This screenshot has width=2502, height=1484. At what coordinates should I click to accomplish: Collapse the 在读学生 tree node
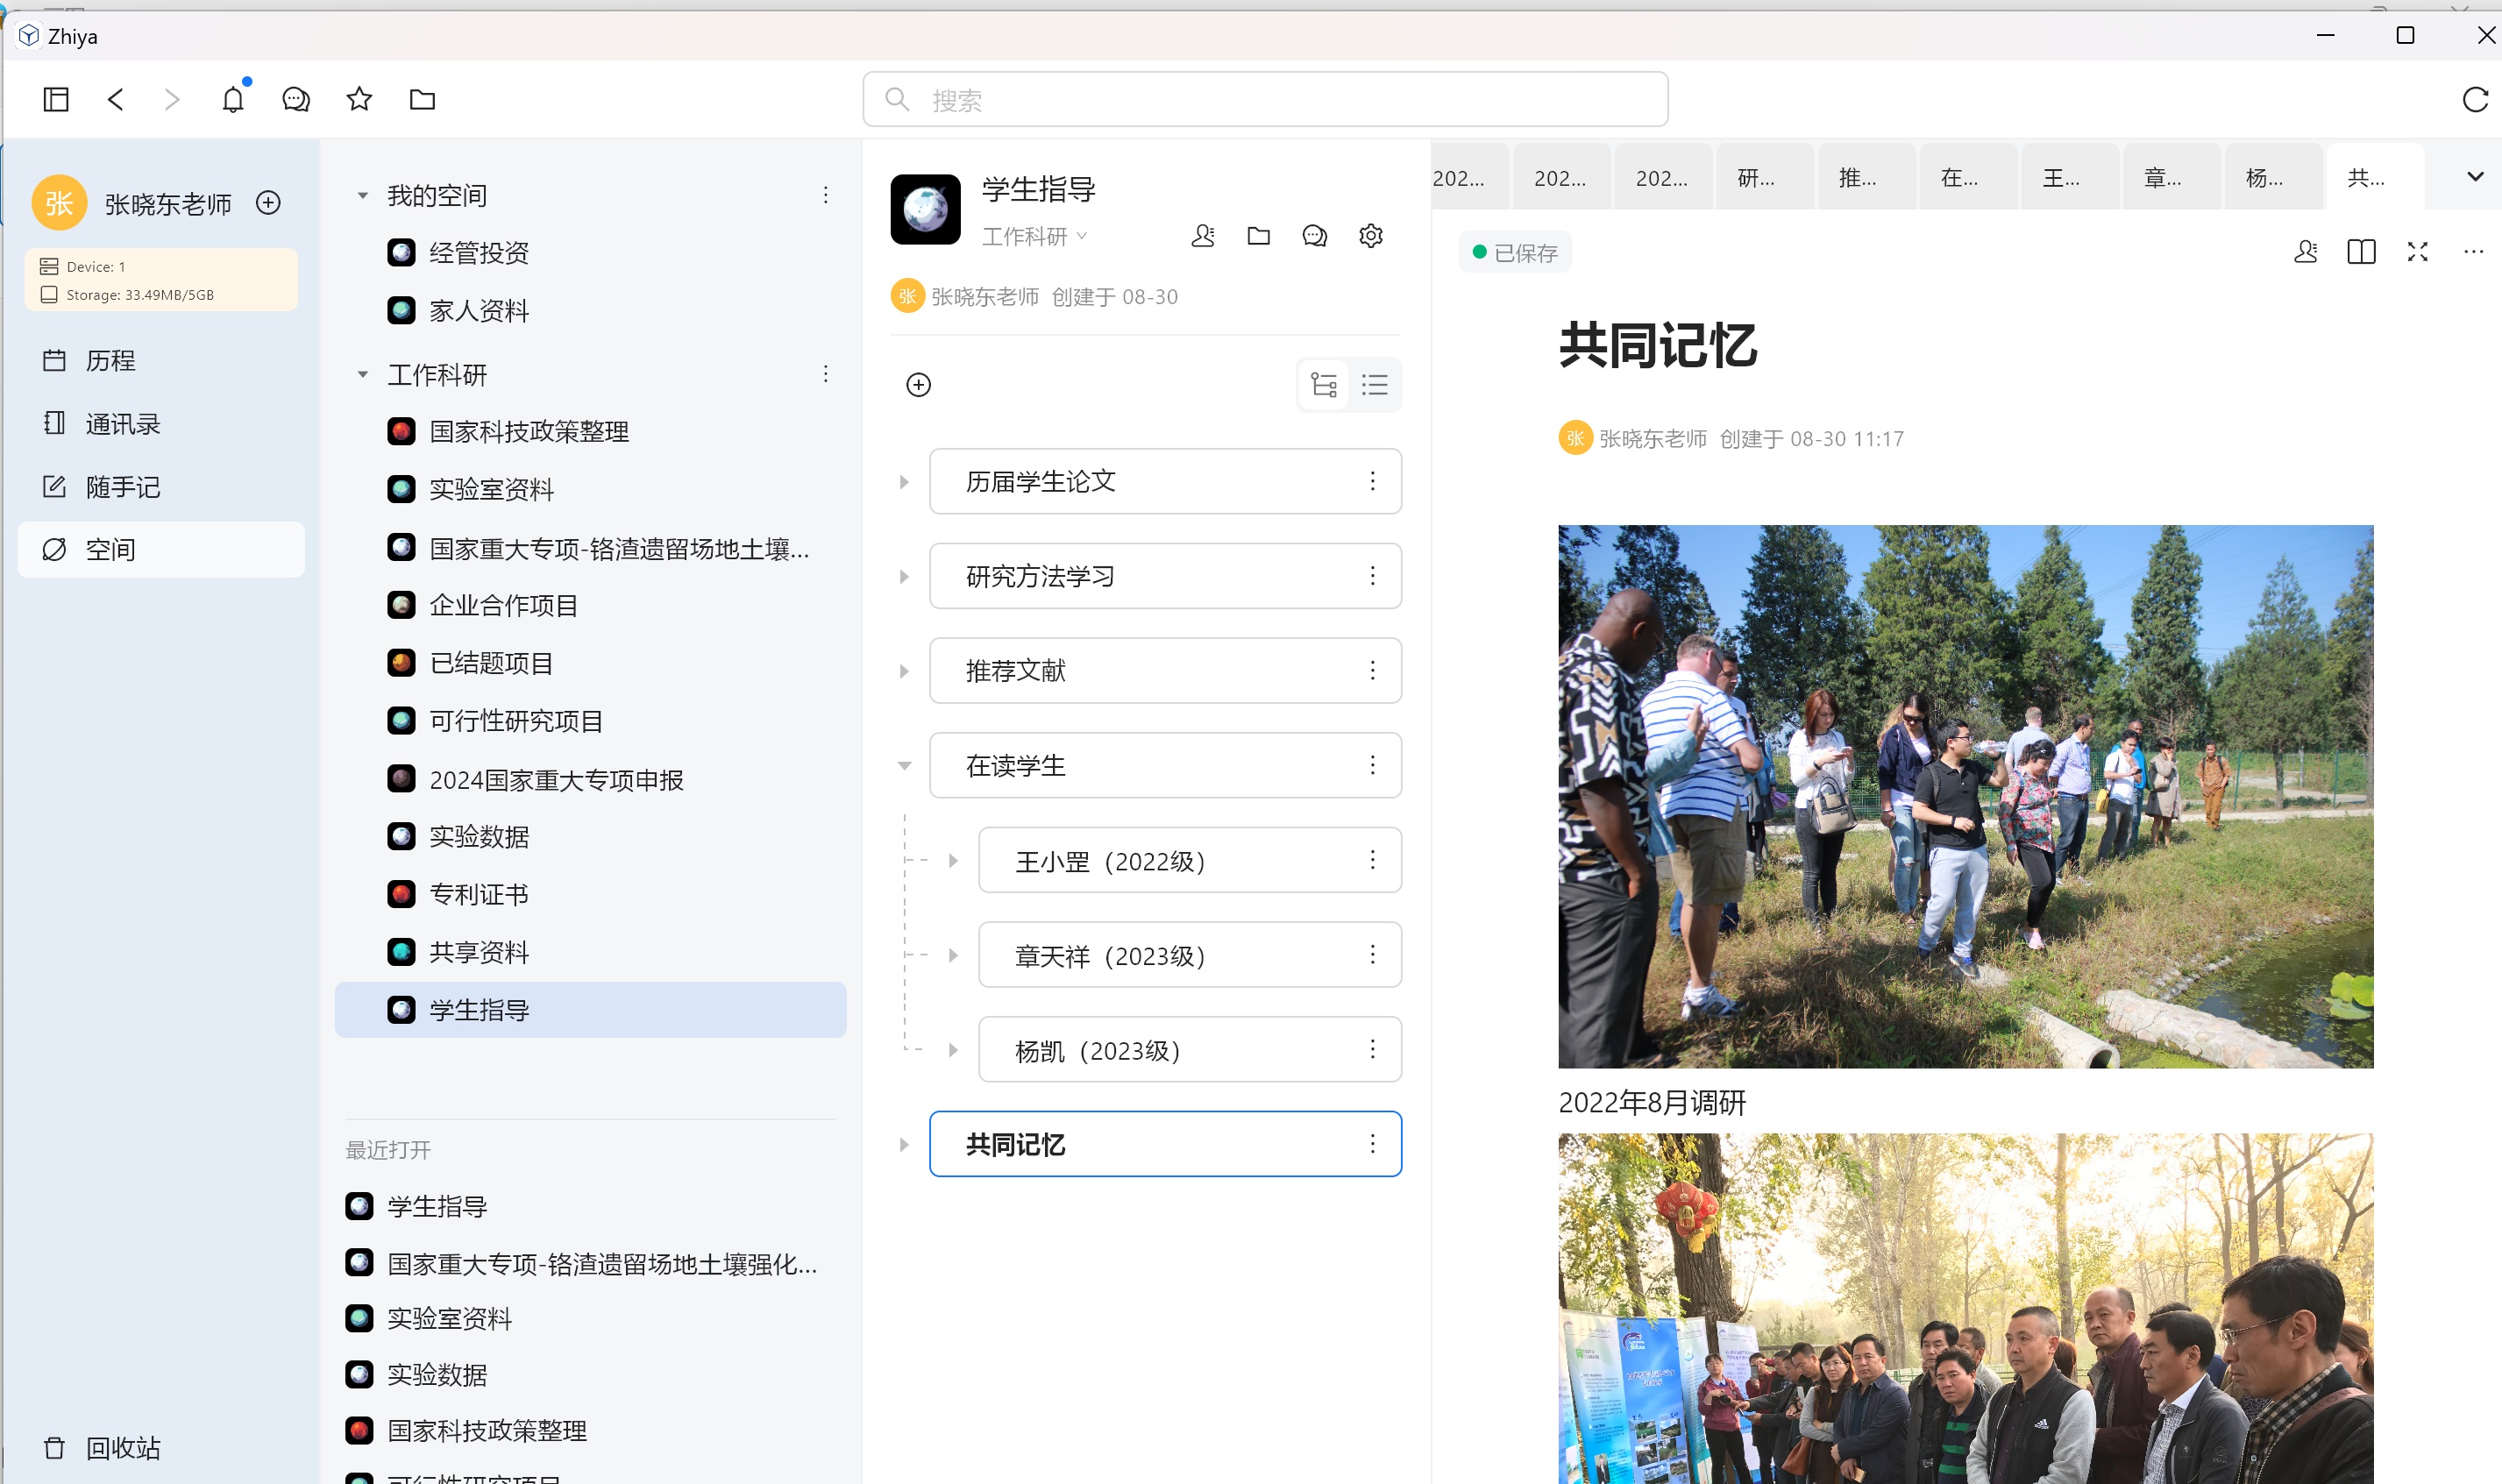point(904,766)
